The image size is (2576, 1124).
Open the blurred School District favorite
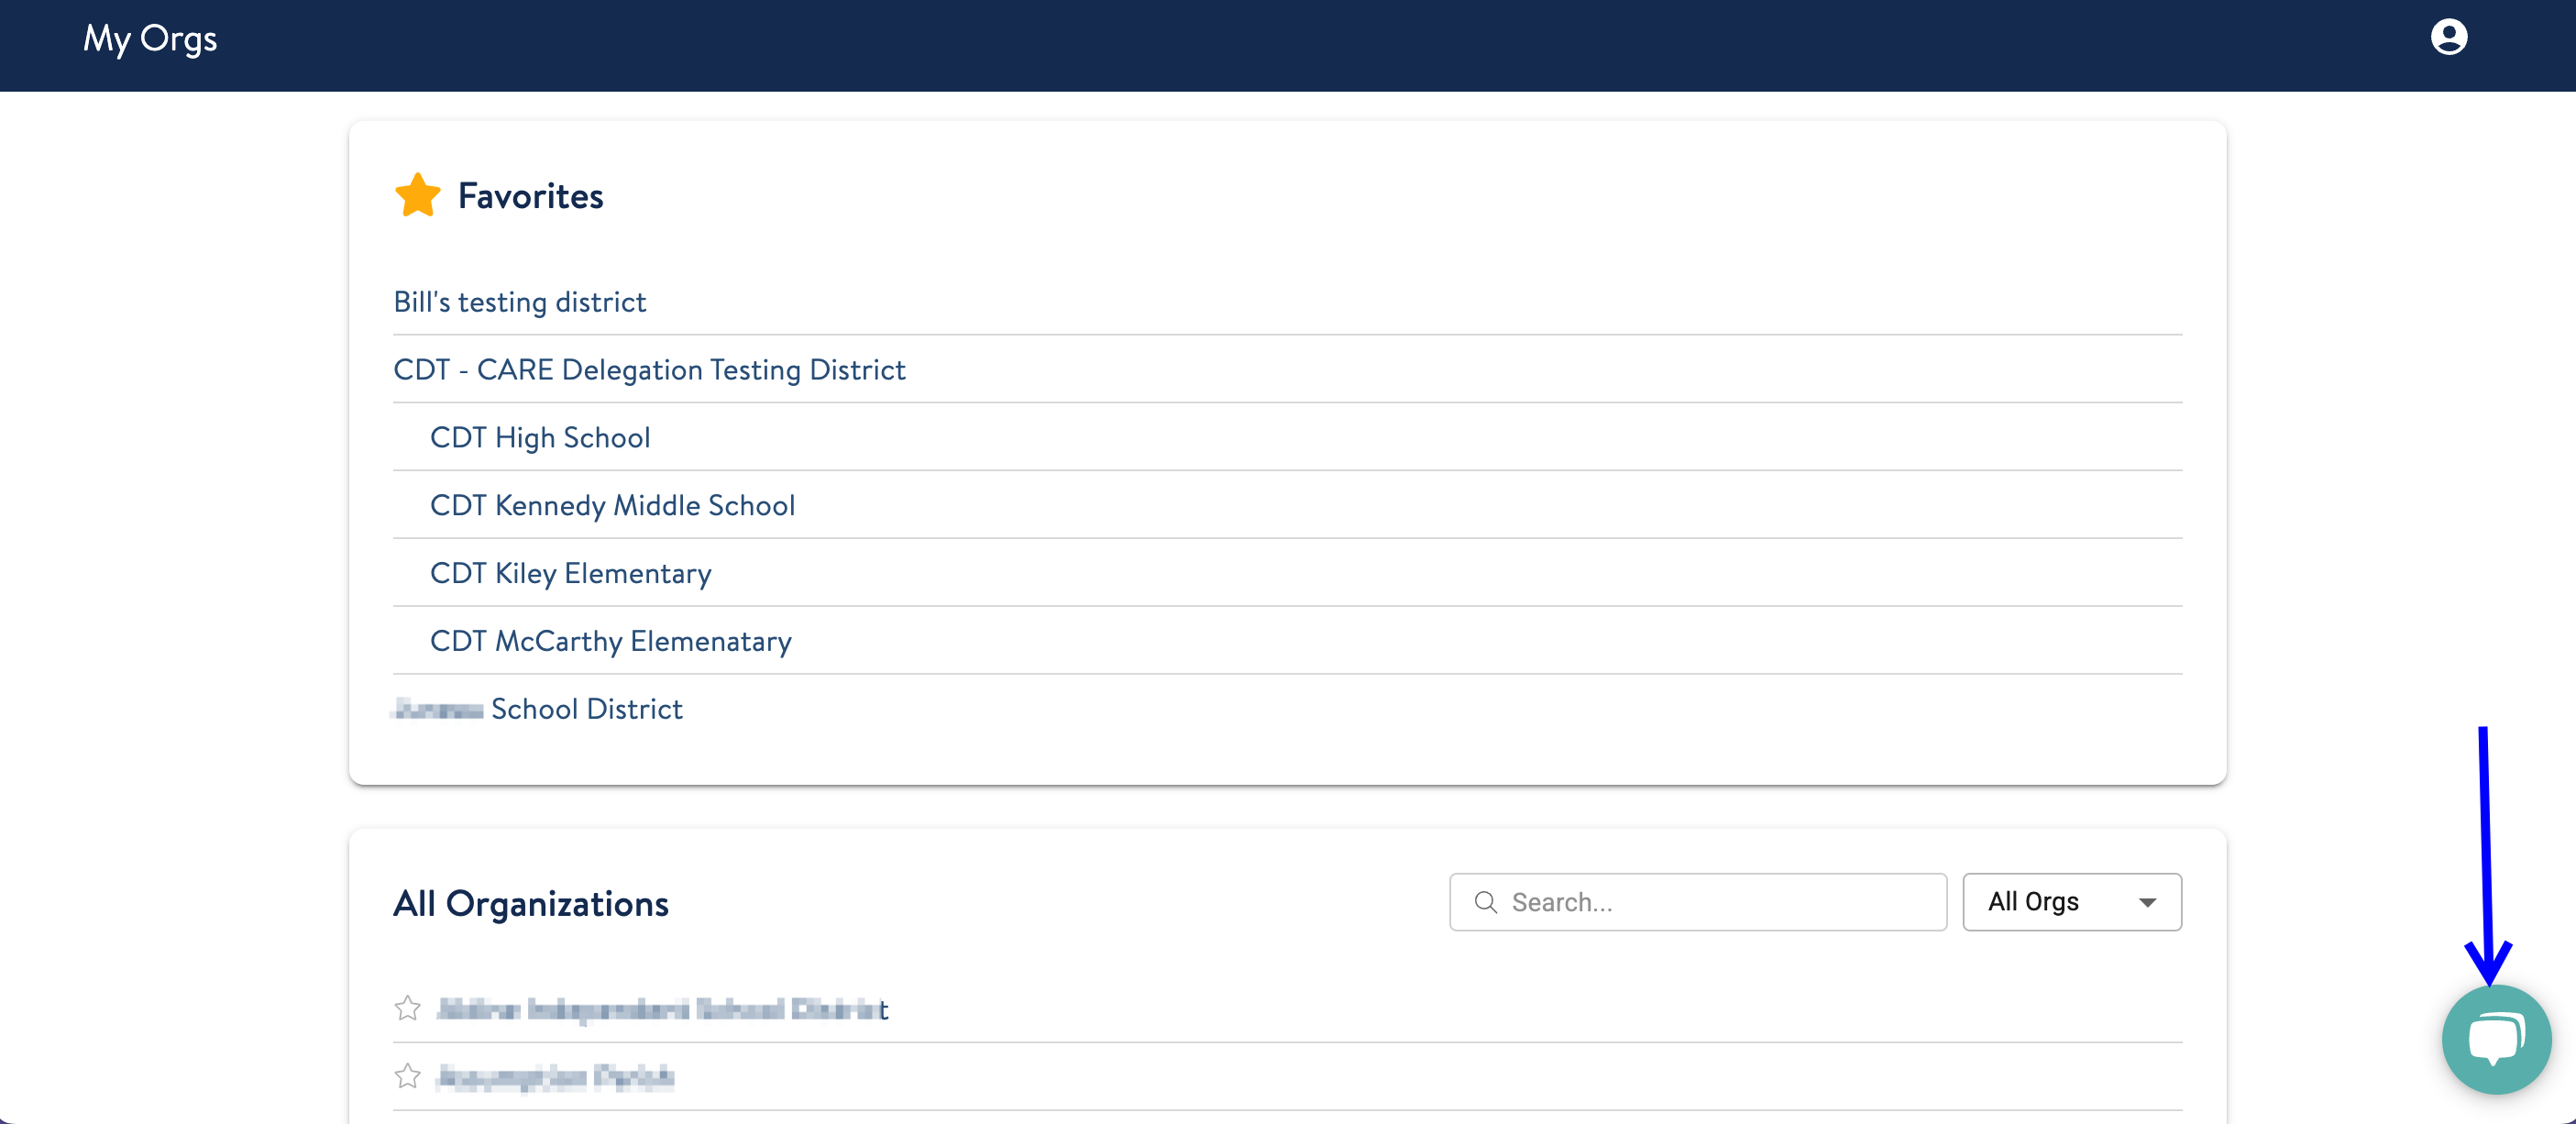tap(538, 709)
